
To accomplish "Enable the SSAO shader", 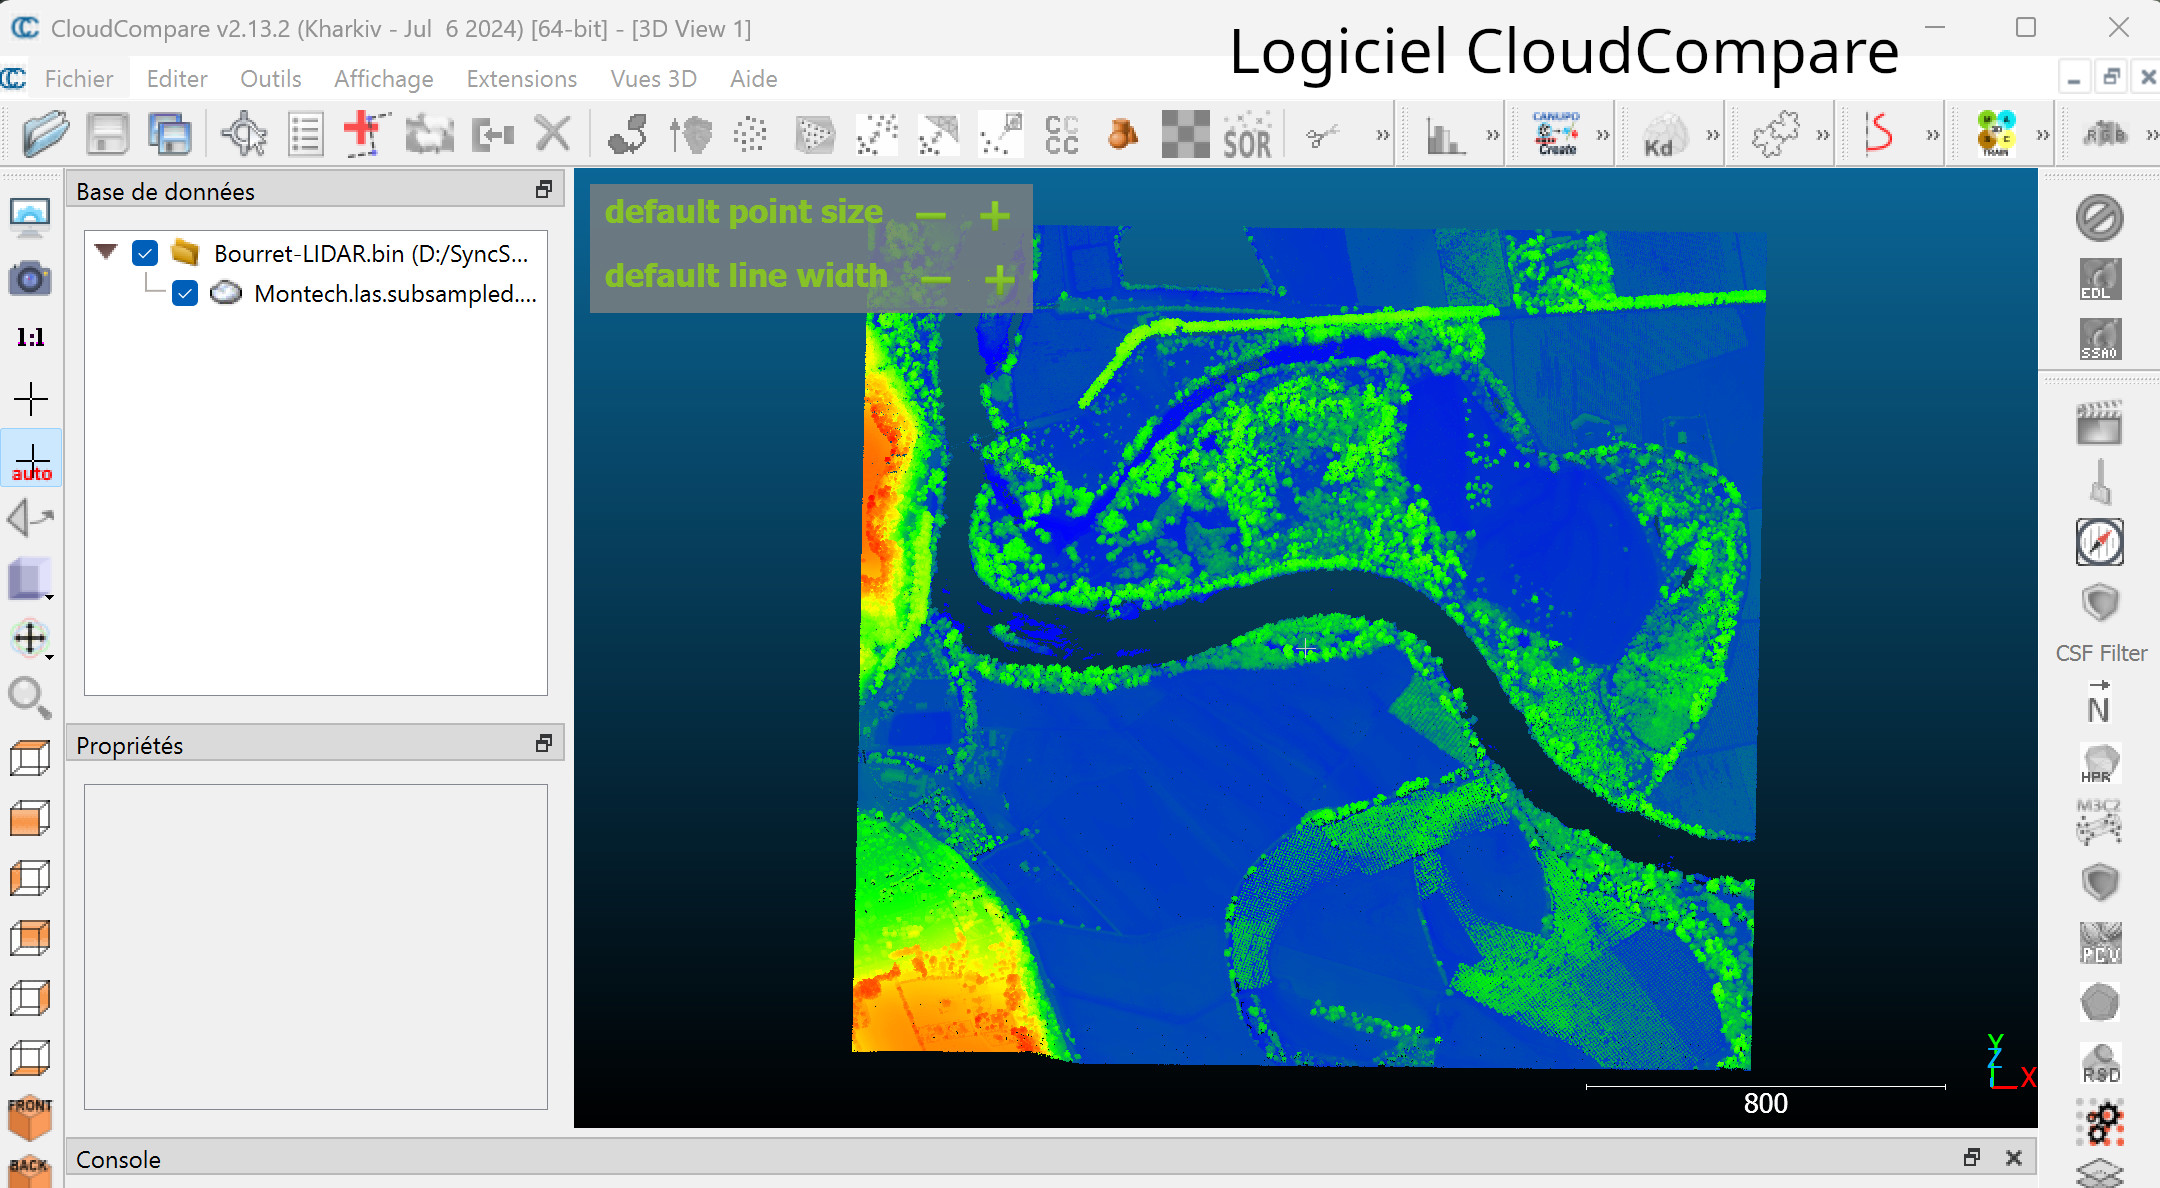I will click(2099, 339).
